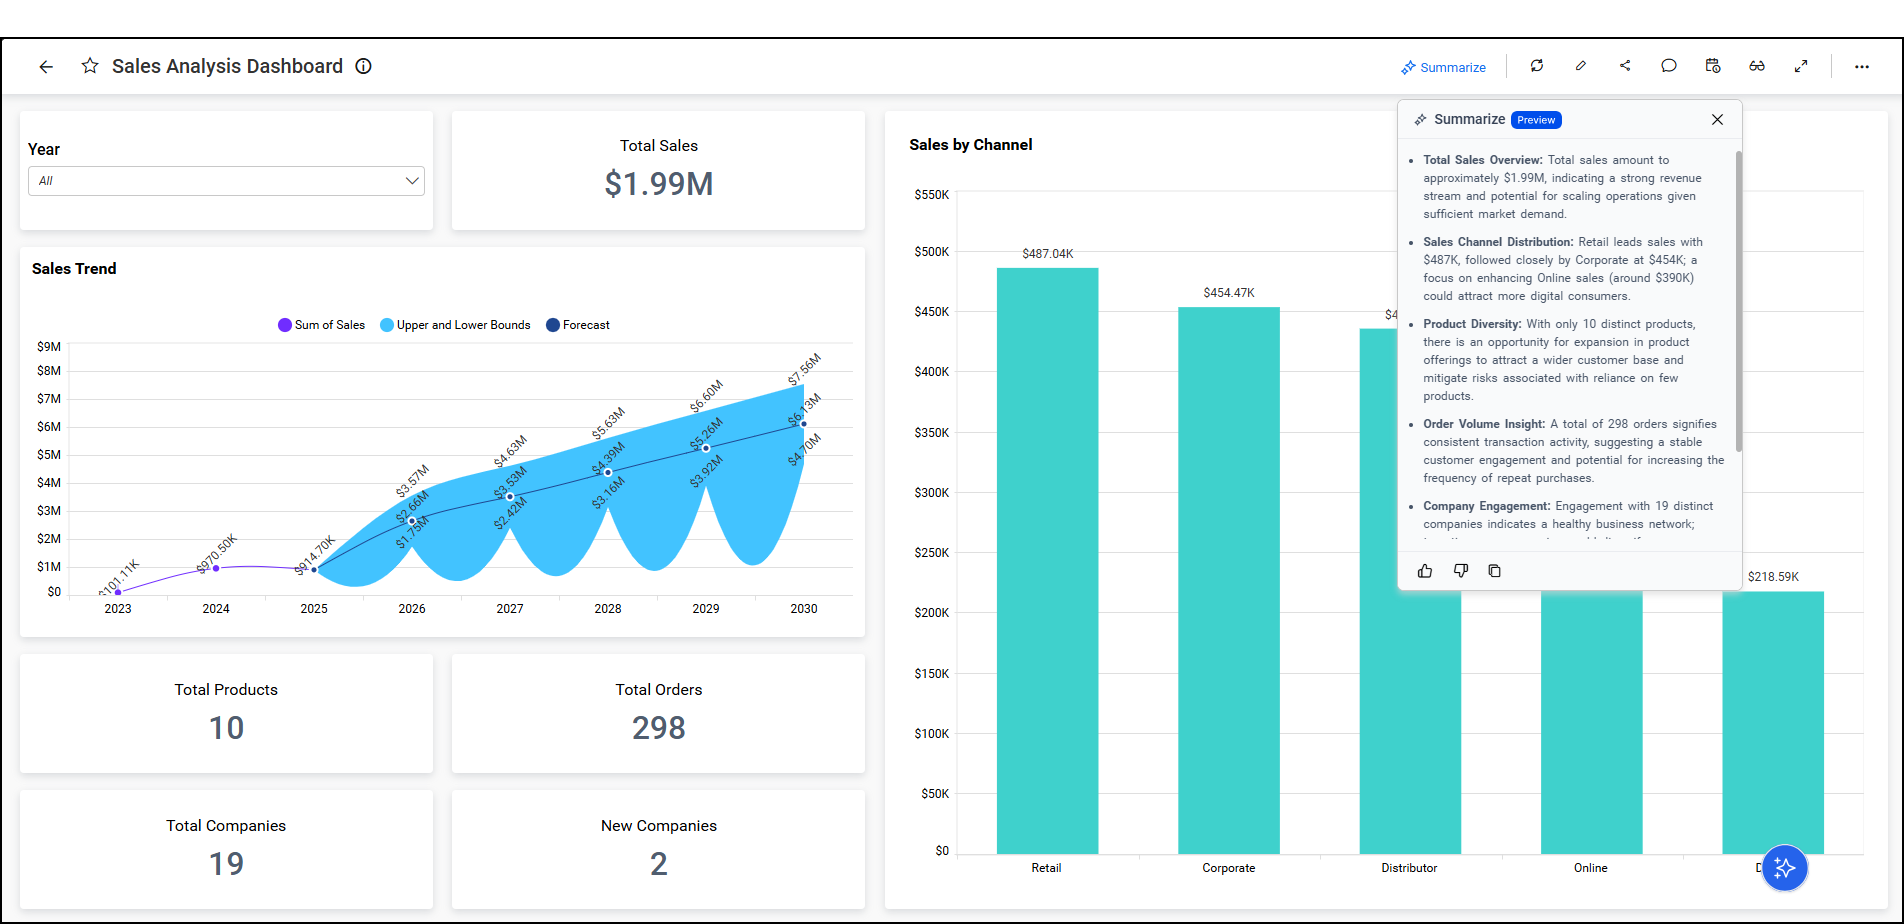Screen dimensions: 1904x924
Task: Like the summary with thumbs up
Action: (1425, 571)
